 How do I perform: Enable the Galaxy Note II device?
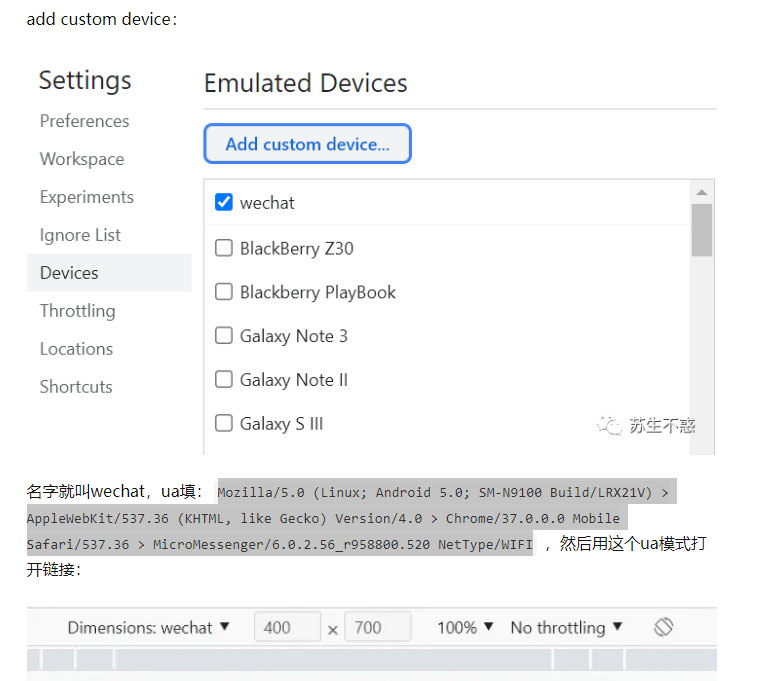[224, 380]
